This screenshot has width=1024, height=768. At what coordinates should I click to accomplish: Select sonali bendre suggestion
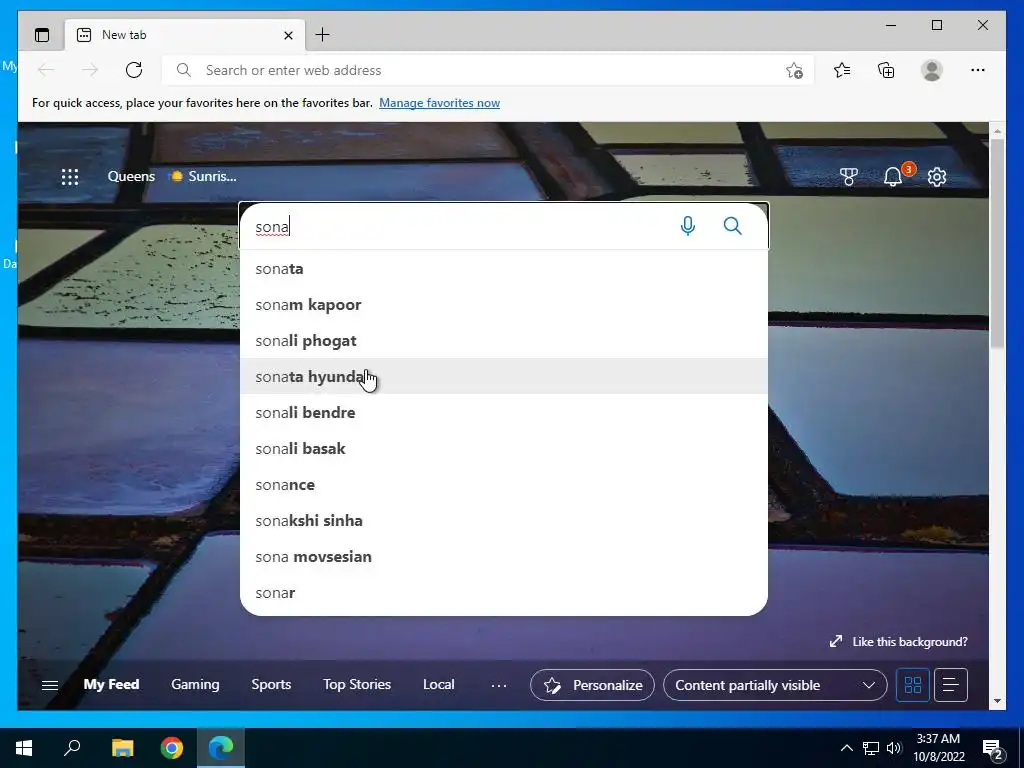pyautogui.click(x=504, y=412)
